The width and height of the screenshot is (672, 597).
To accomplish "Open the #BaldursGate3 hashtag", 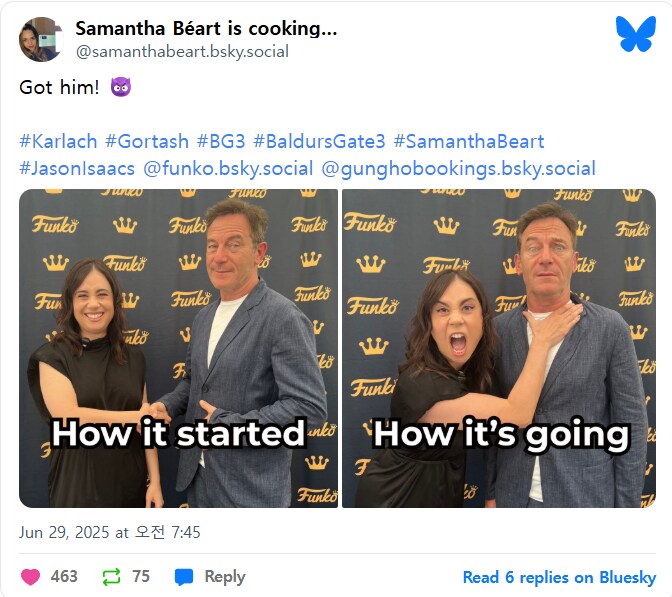I will (319, 141).
